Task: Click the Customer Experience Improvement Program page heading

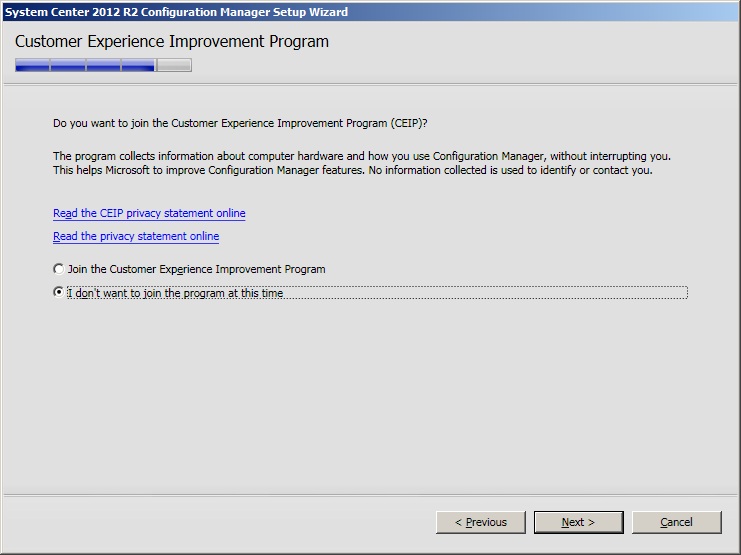Action: tap(172, 42)
